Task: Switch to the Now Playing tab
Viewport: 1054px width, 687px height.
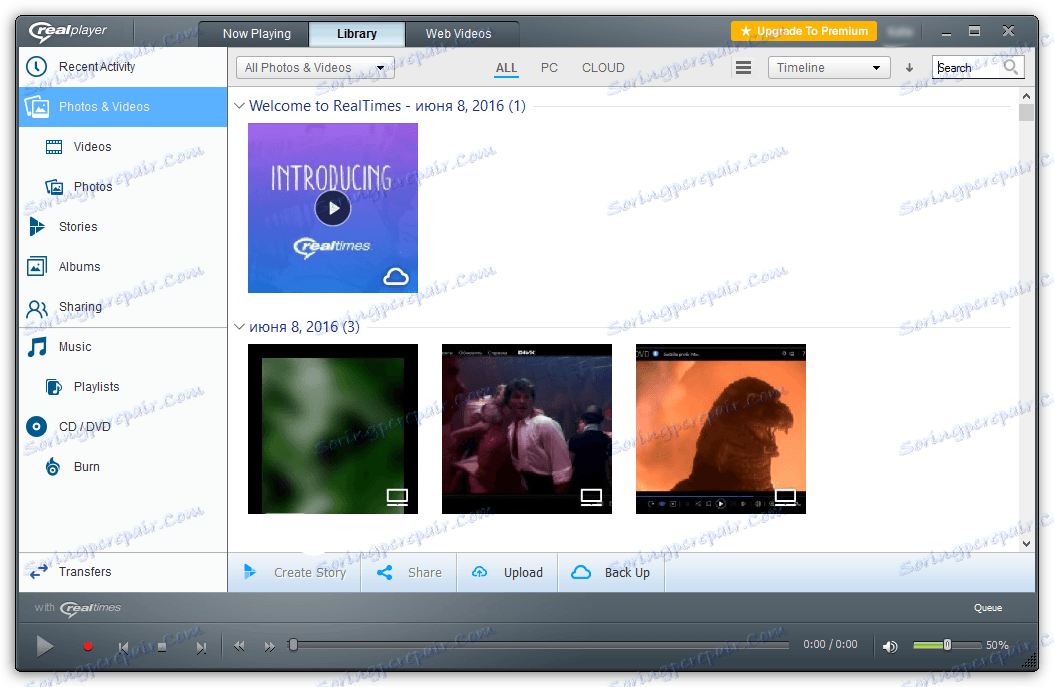Action: tap(253, 33)
